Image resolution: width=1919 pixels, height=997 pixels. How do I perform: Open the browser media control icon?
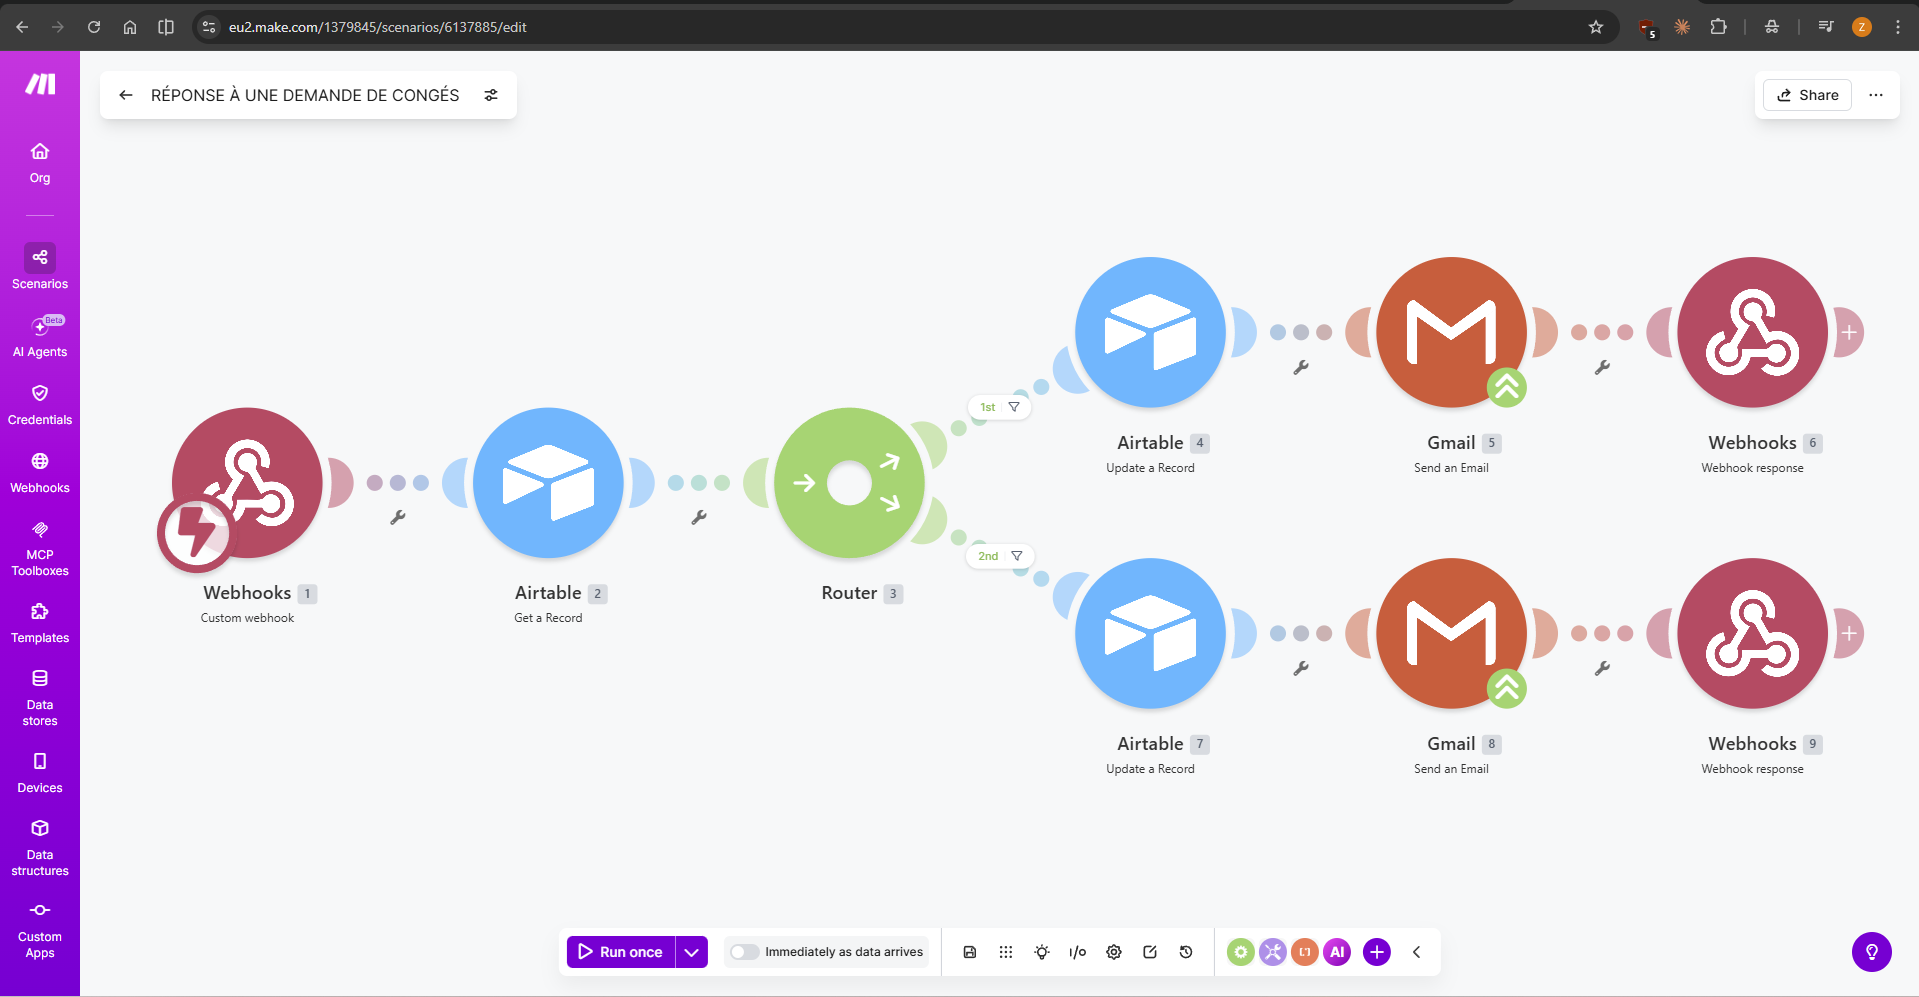[1826, 27]
